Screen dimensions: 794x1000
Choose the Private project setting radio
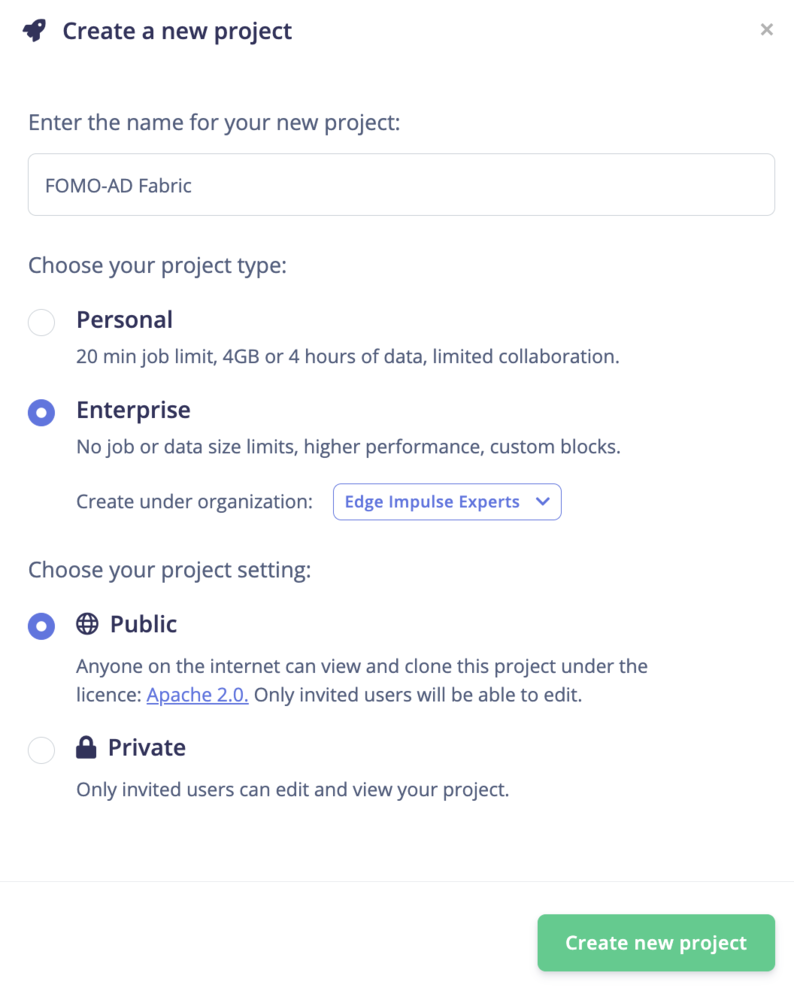41,749
